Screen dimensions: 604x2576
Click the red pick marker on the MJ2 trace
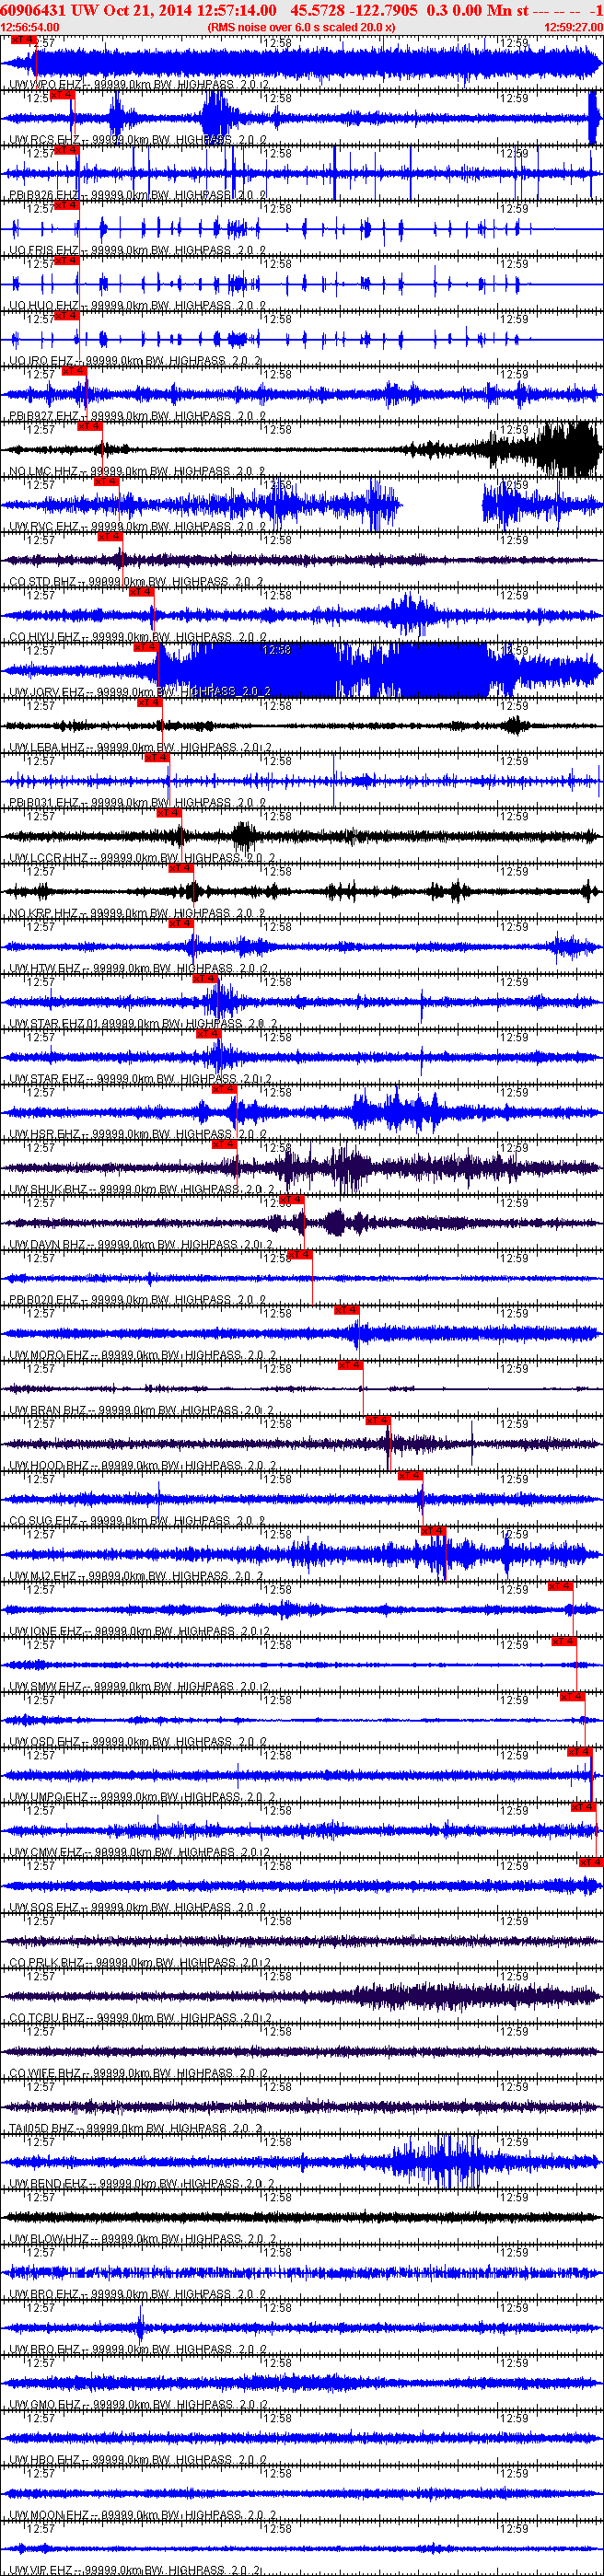coord(433,1530)
